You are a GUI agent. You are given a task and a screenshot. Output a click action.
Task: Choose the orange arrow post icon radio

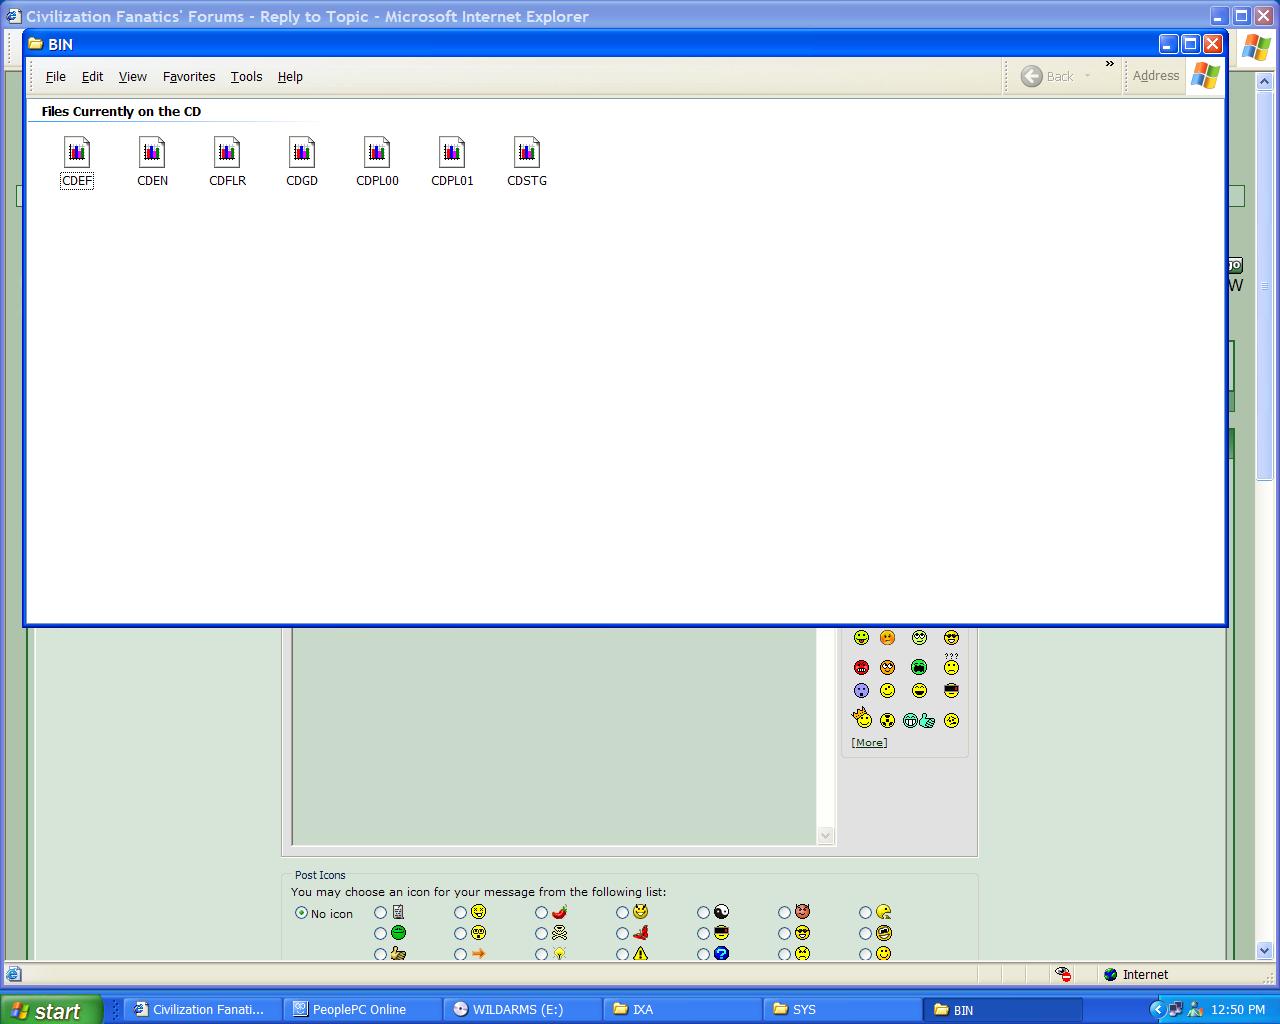(460, 955)
